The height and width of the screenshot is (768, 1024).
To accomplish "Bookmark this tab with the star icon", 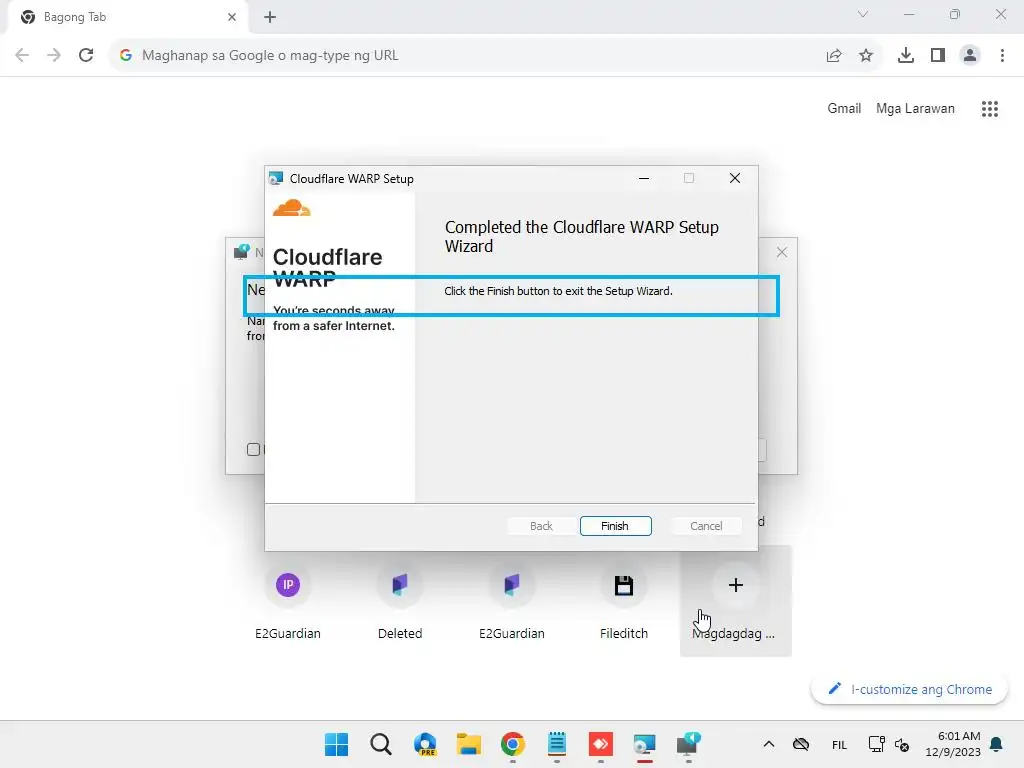I will coord(866,56).
